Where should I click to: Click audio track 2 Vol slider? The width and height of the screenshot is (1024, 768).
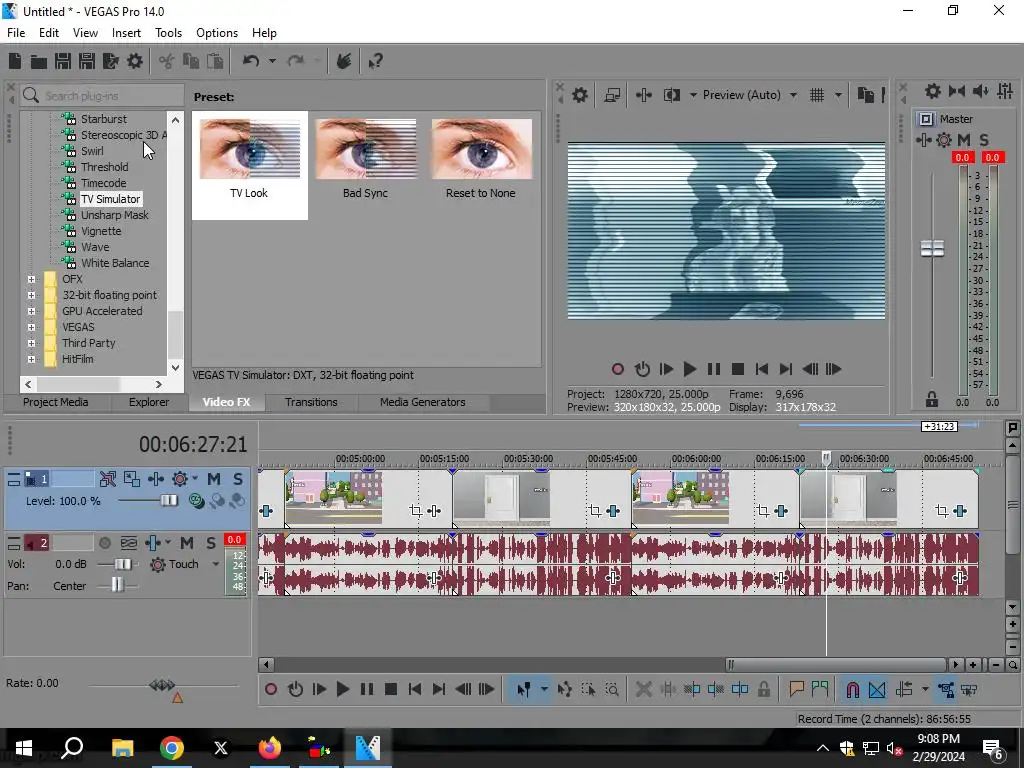122,564
